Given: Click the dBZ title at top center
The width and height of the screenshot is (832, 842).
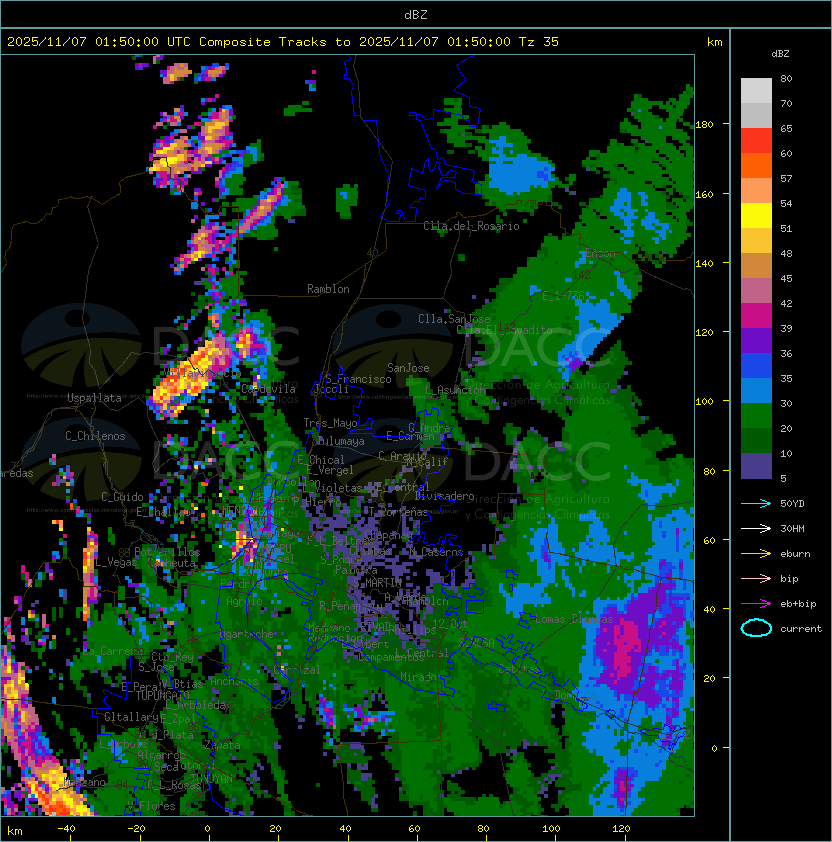Looking at the screenshot, I should (x=416, y=14).
